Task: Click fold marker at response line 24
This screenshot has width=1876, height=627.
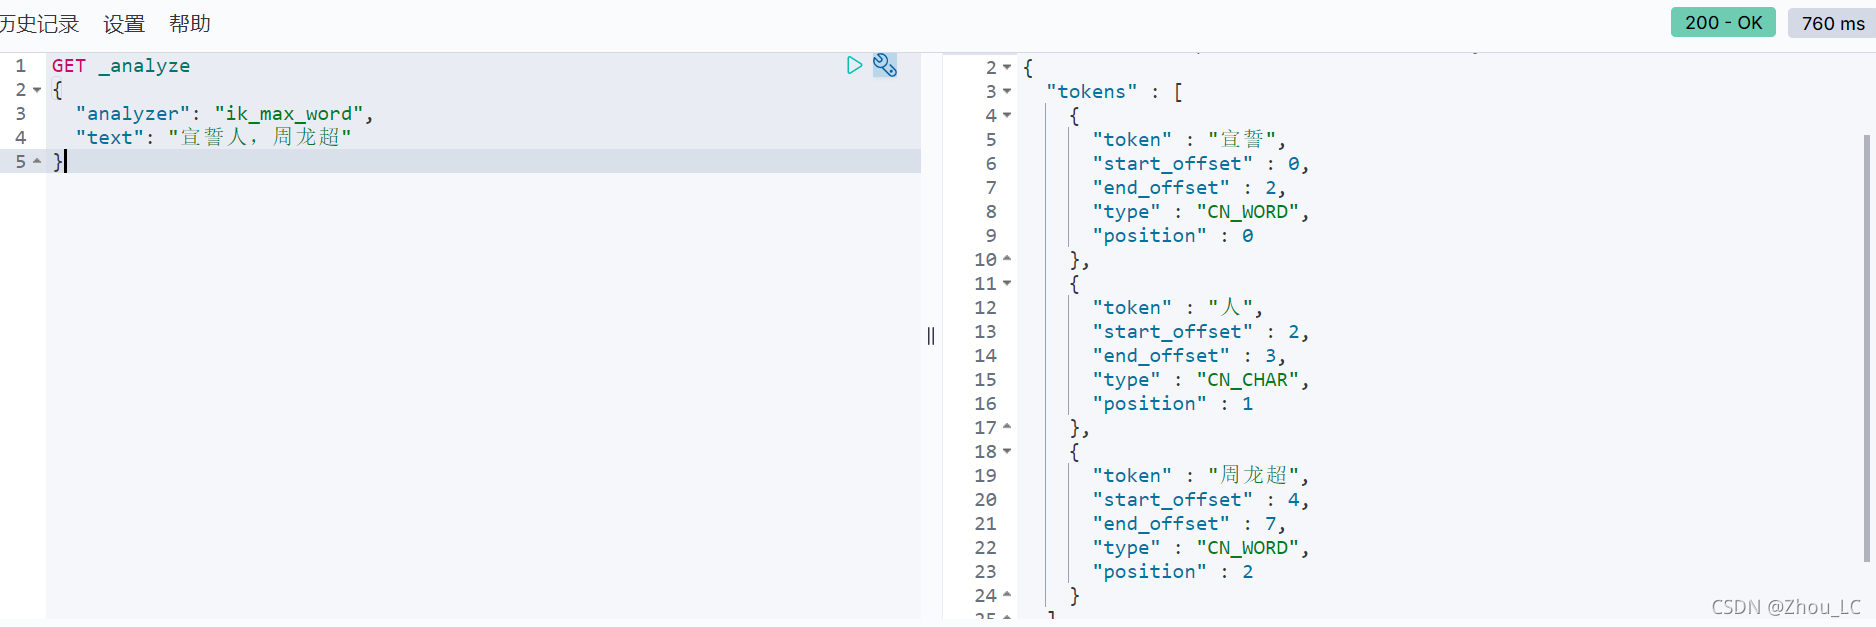Action: [x=1007, y=595]
